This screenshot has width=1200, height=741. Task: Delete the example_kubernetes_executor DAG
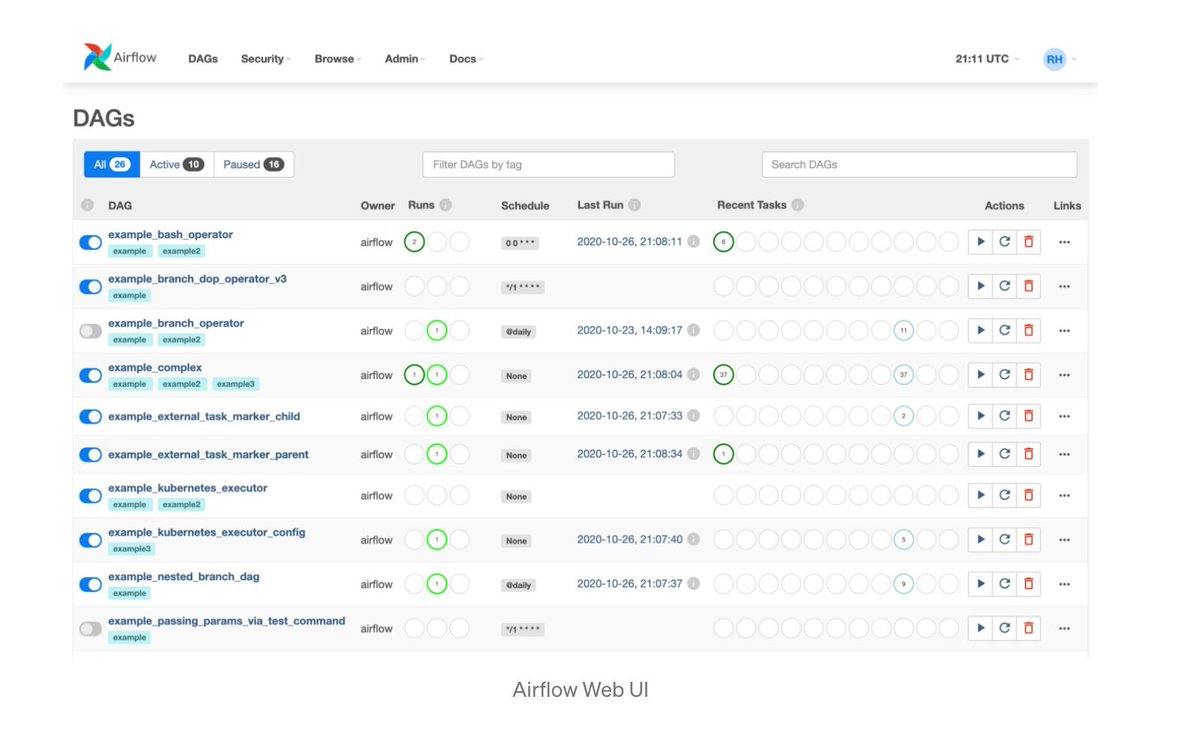pyautogui.click(x=1028, y=496)
